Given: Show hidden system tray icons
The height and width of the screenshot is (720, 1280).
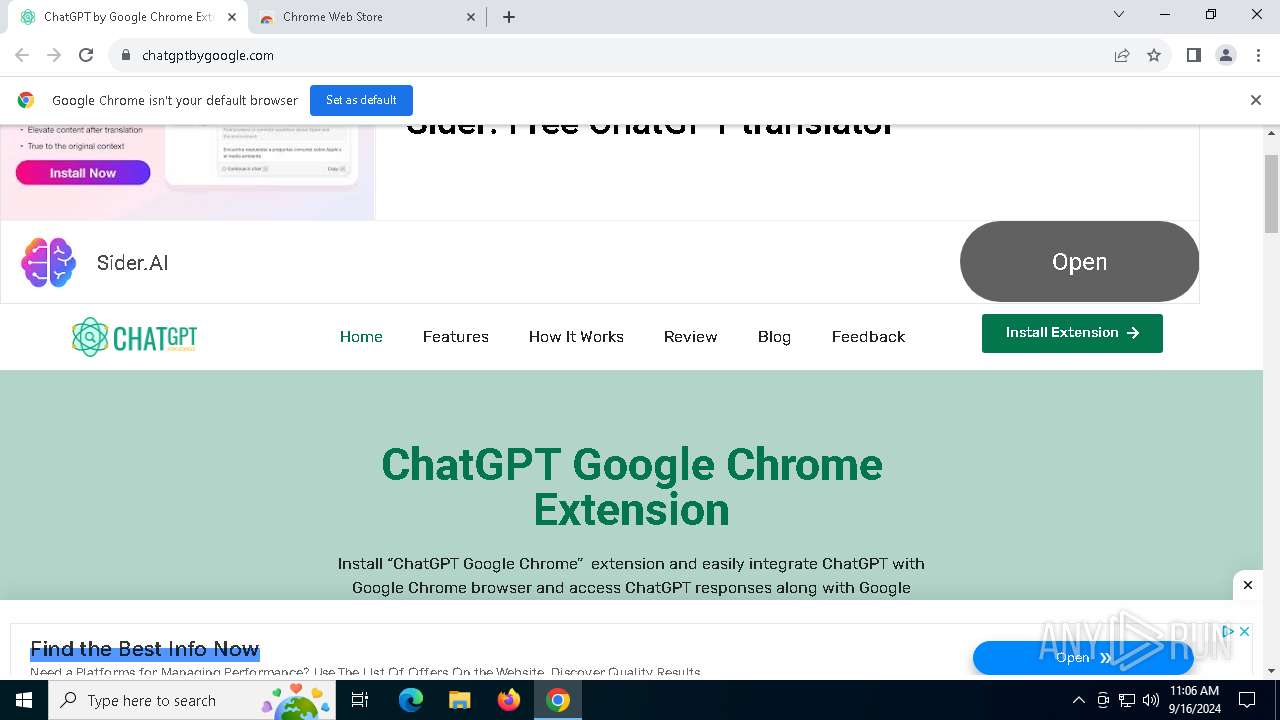Looking at the screenshot, I should [1078, 700].
